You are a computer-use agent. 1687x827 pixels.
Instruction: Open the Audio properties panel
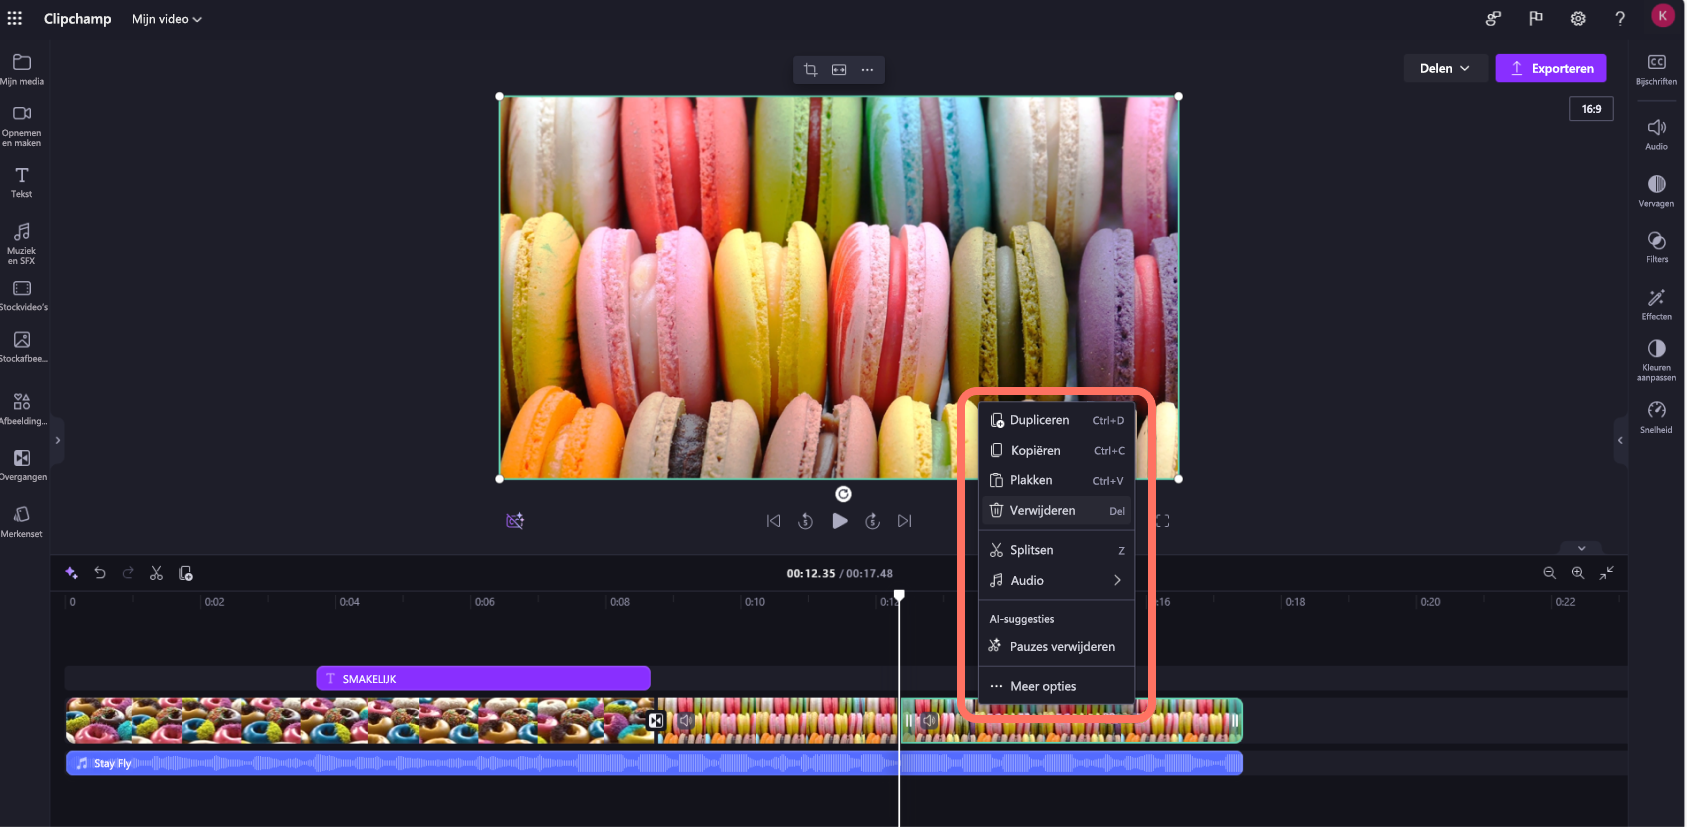pos(1657,134)
